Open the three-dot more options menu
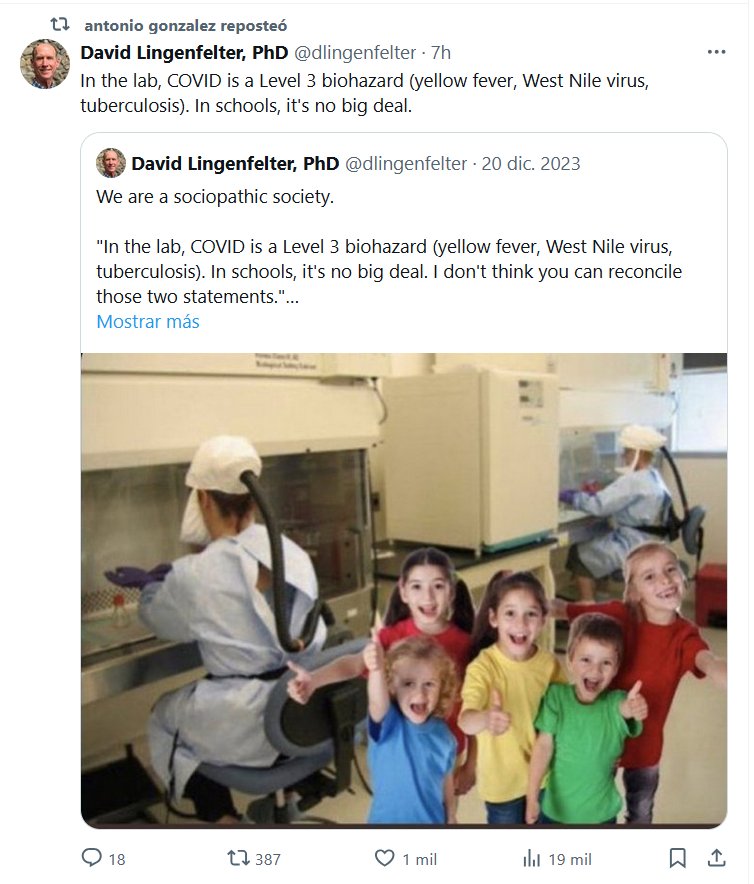The height and width of the screenshot is (884, 754). pyautogui.click(x=716, y=52)
